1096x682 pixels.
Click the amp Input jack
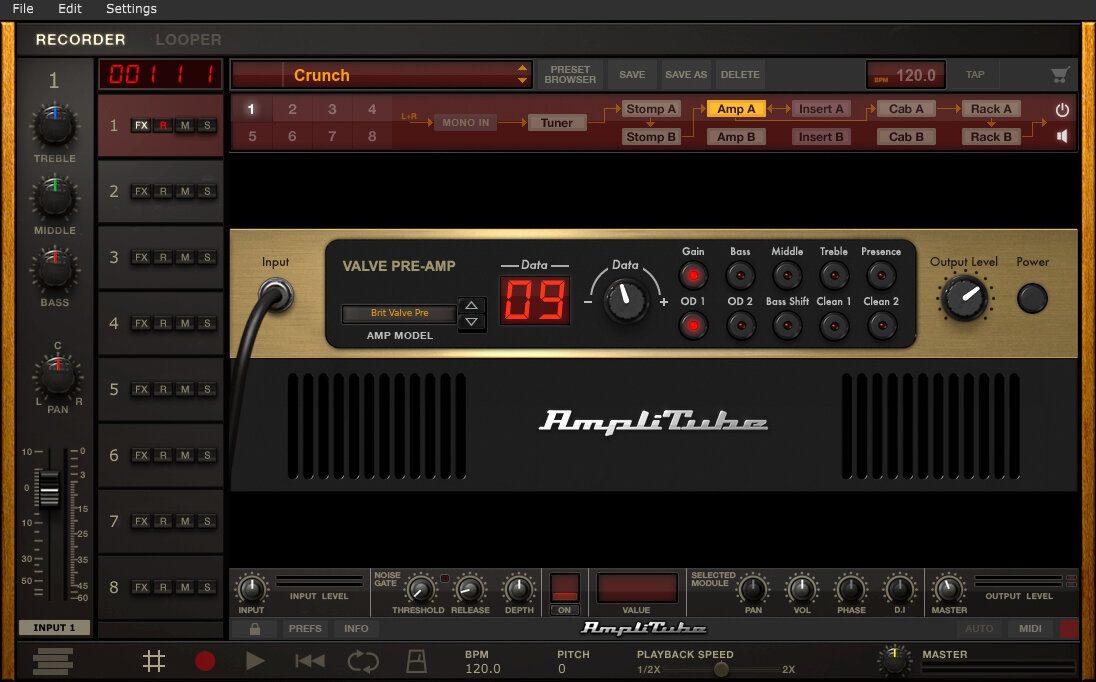tap(275, 293)
